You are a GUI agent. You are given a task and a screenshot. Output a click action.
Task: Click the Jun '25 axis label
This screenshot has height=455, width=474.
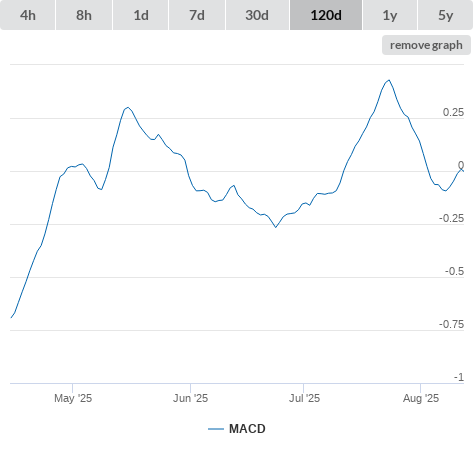(190, 398)
